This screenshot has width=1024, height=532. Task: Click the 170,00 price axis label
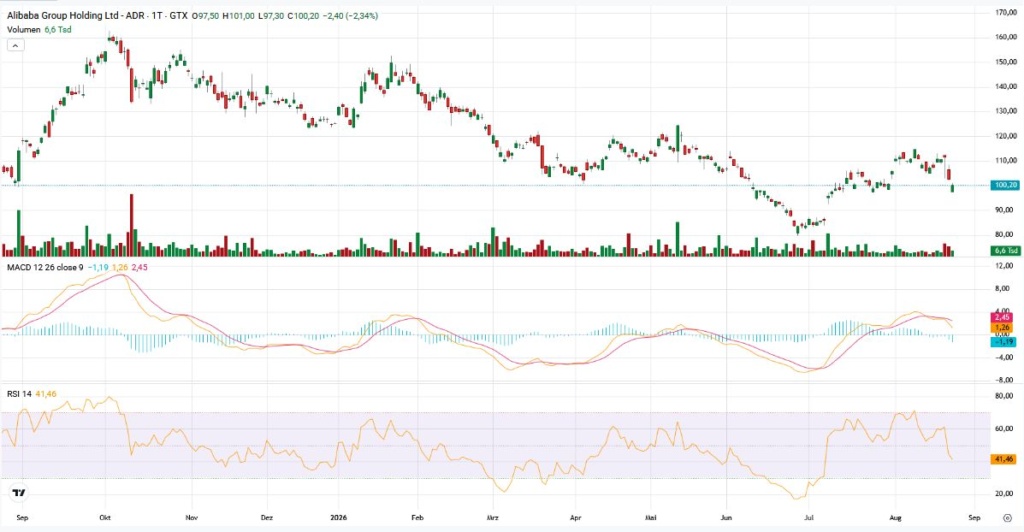pos(1006,12)
